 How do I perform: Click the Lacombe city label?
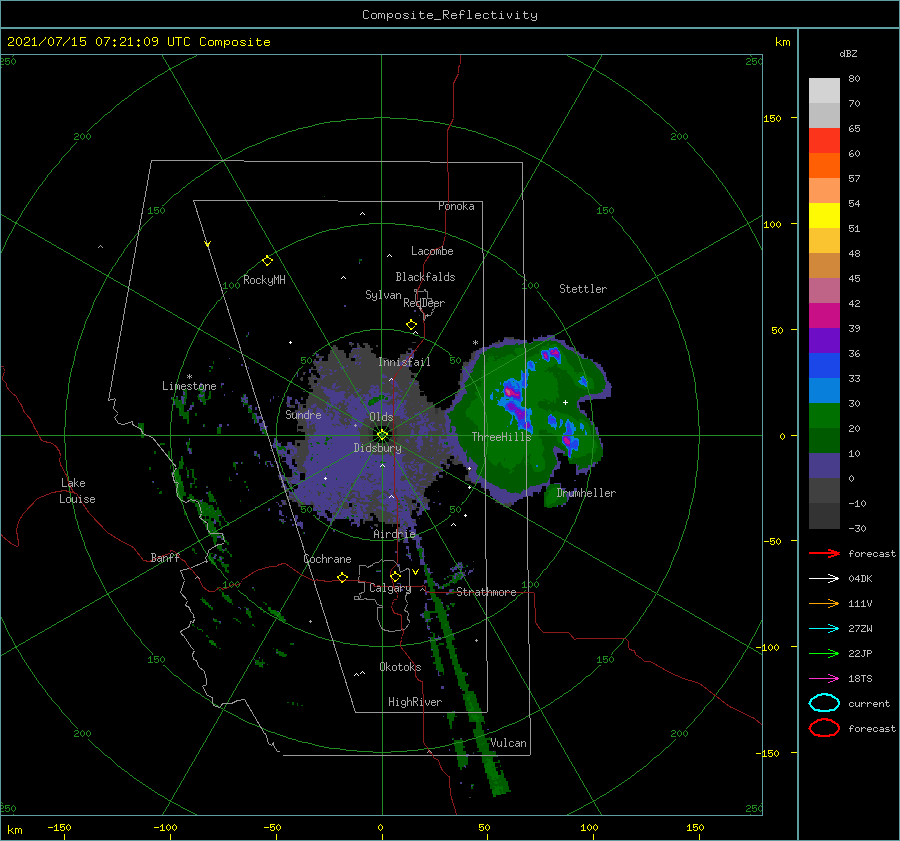pos(432,251)
